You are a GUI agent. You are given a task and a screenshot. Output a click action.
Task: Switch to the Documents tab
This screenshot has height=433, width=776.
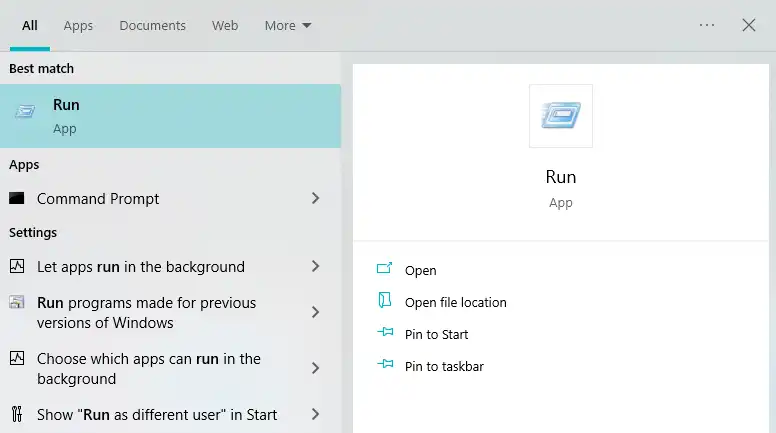click(152, 25)
